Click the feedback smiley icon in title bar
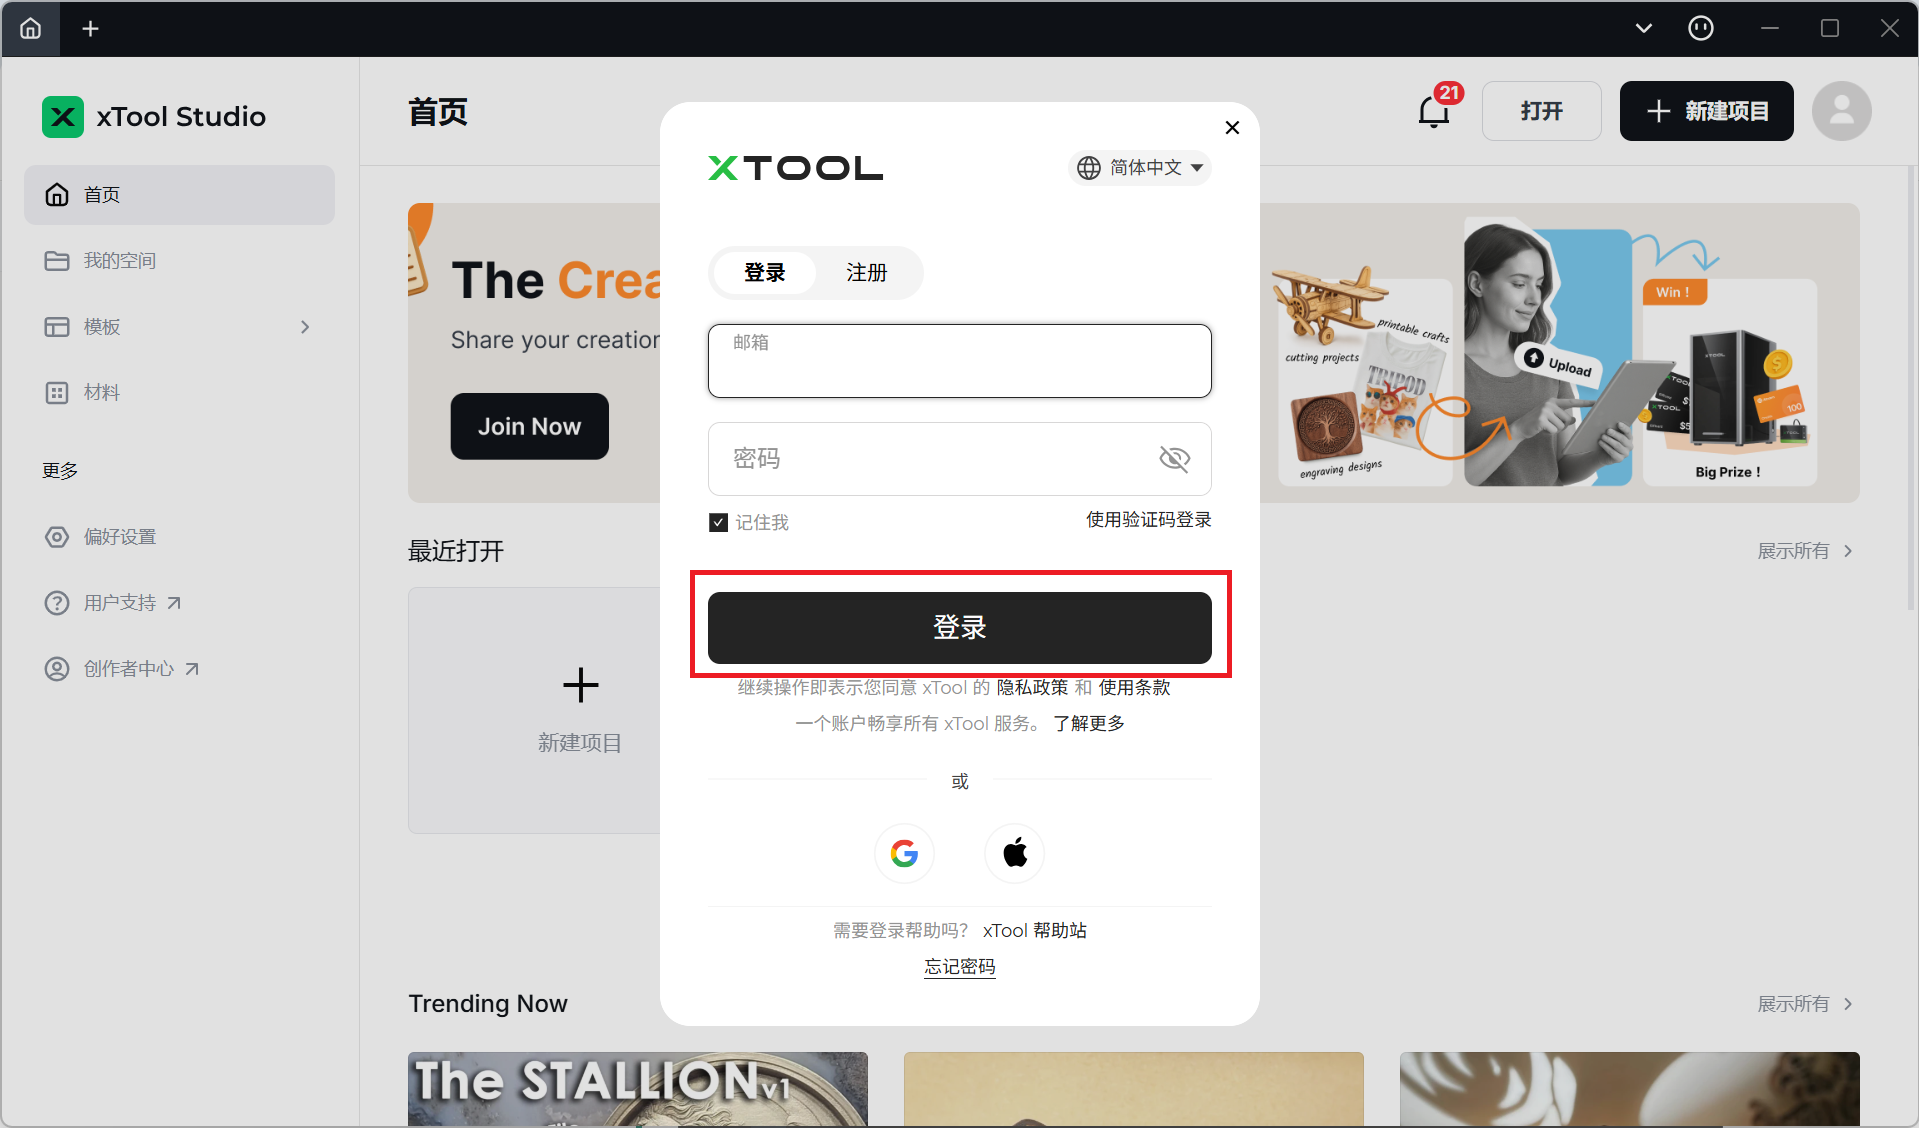The width and height of the screenshot is (1919, 1128). [x=1700, y=28]
